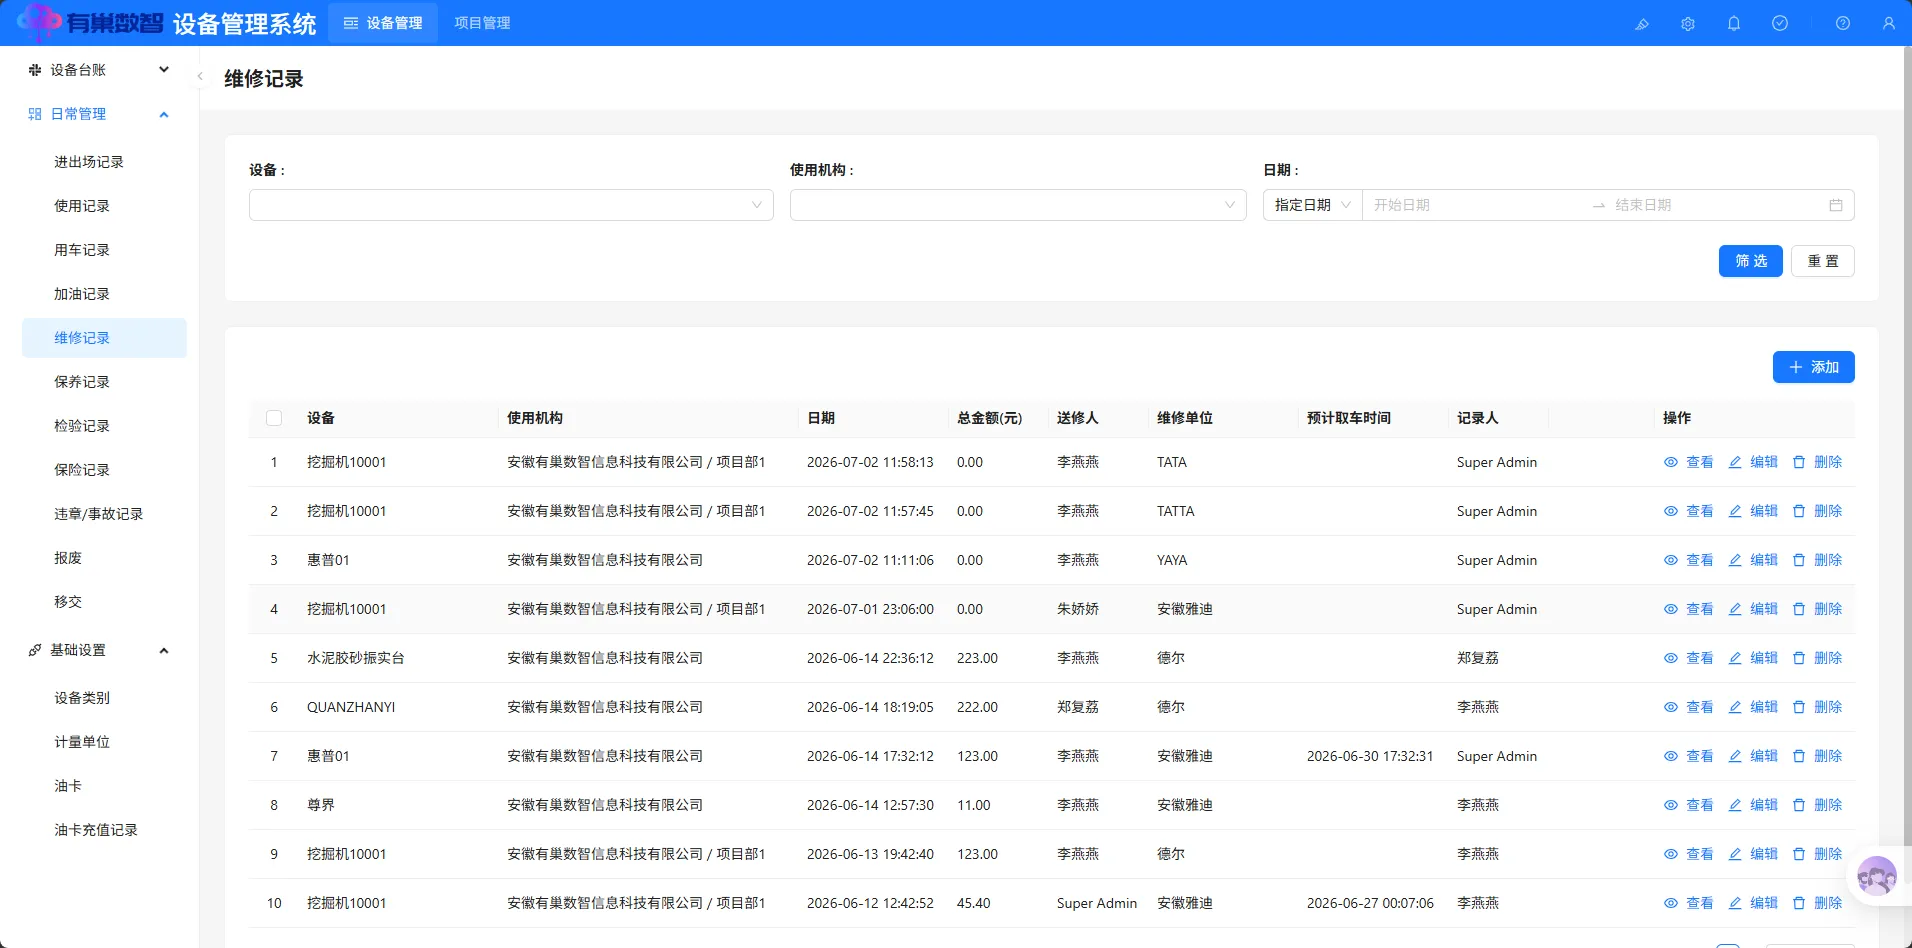
Task: Open the 指定日期 dropdown
Action: (x=1313, y=205)
